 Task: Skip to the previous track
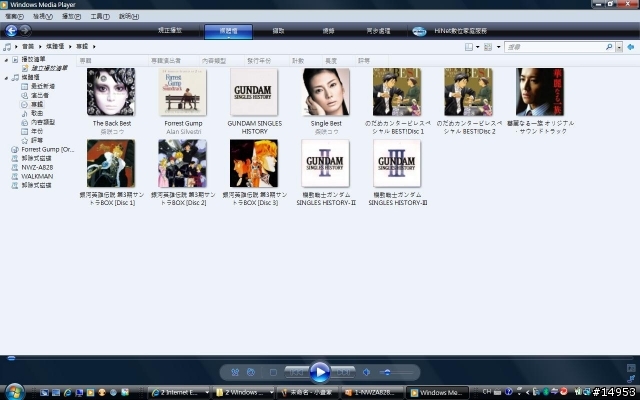pos(296,372)
